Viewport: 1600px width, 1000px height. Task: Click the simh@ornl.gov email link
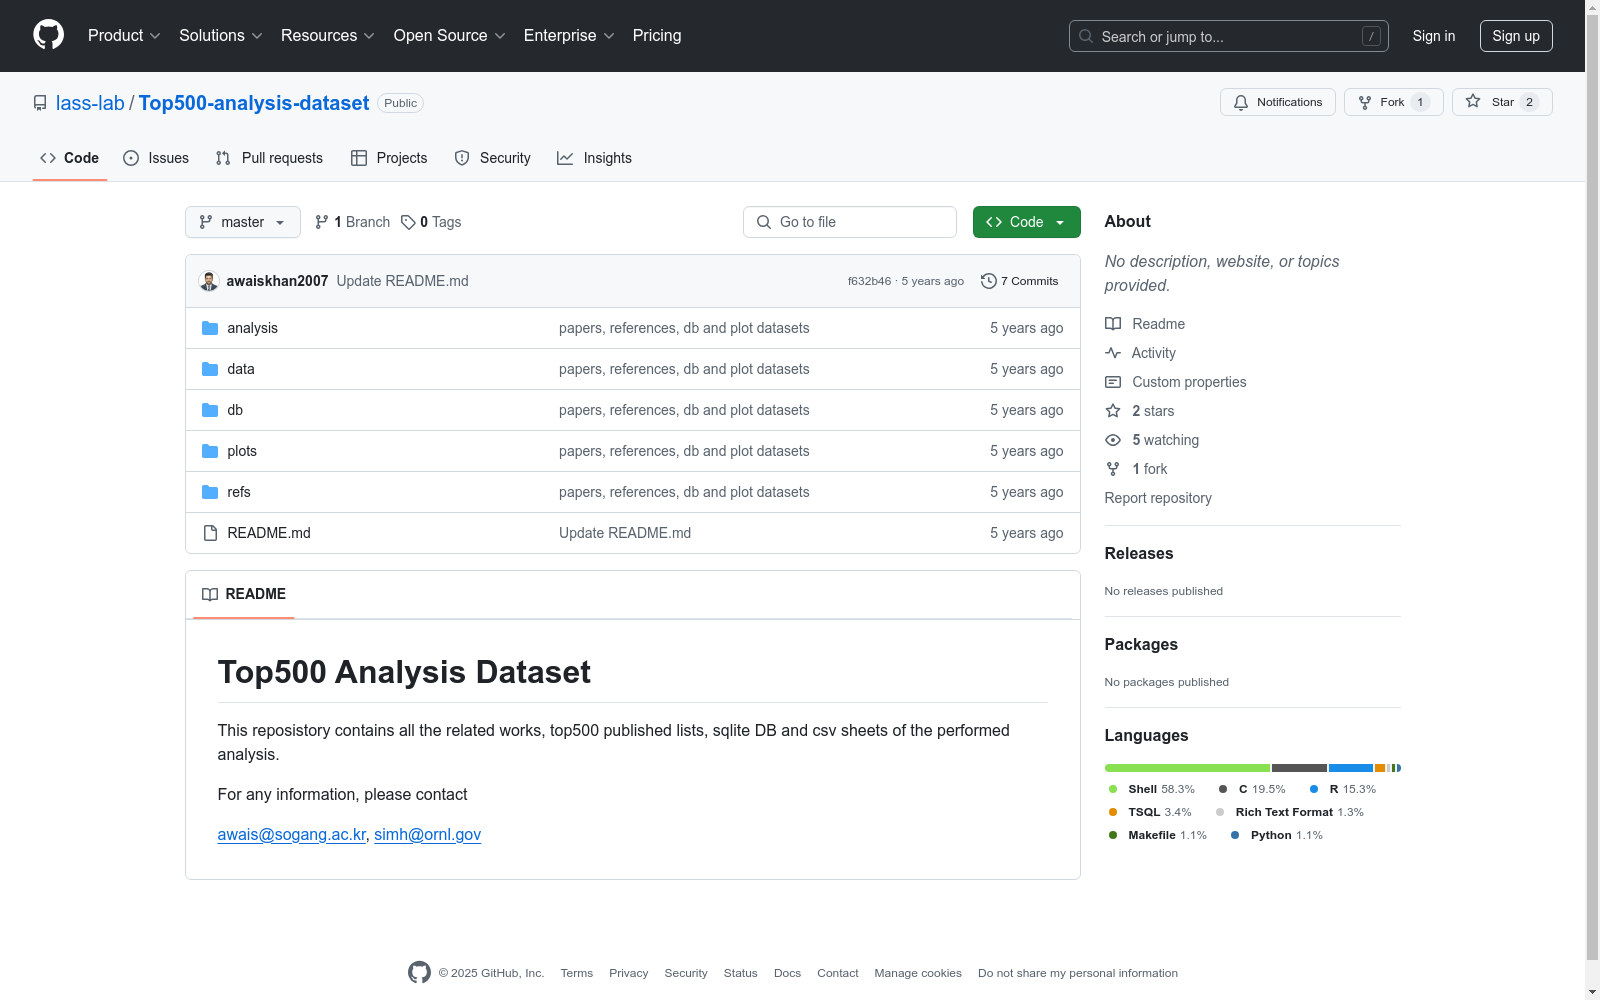pyautogui.click(x=428, y=834)
